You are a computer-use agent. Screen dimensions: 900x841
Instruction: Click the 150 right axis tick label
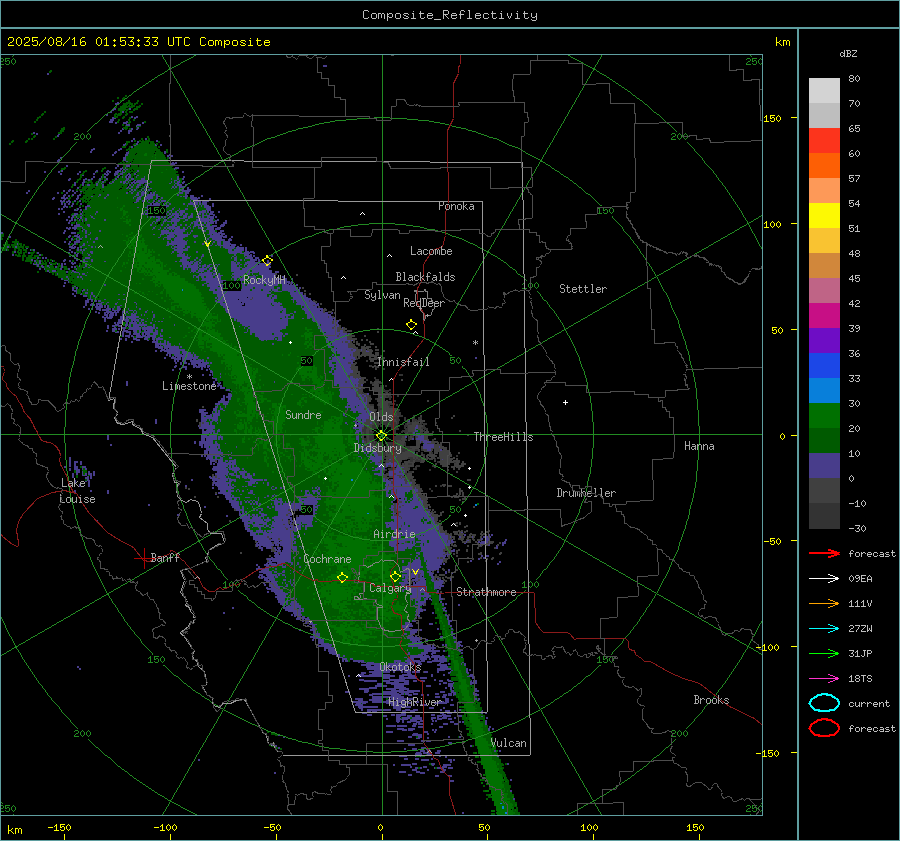(x=773, y=118)
